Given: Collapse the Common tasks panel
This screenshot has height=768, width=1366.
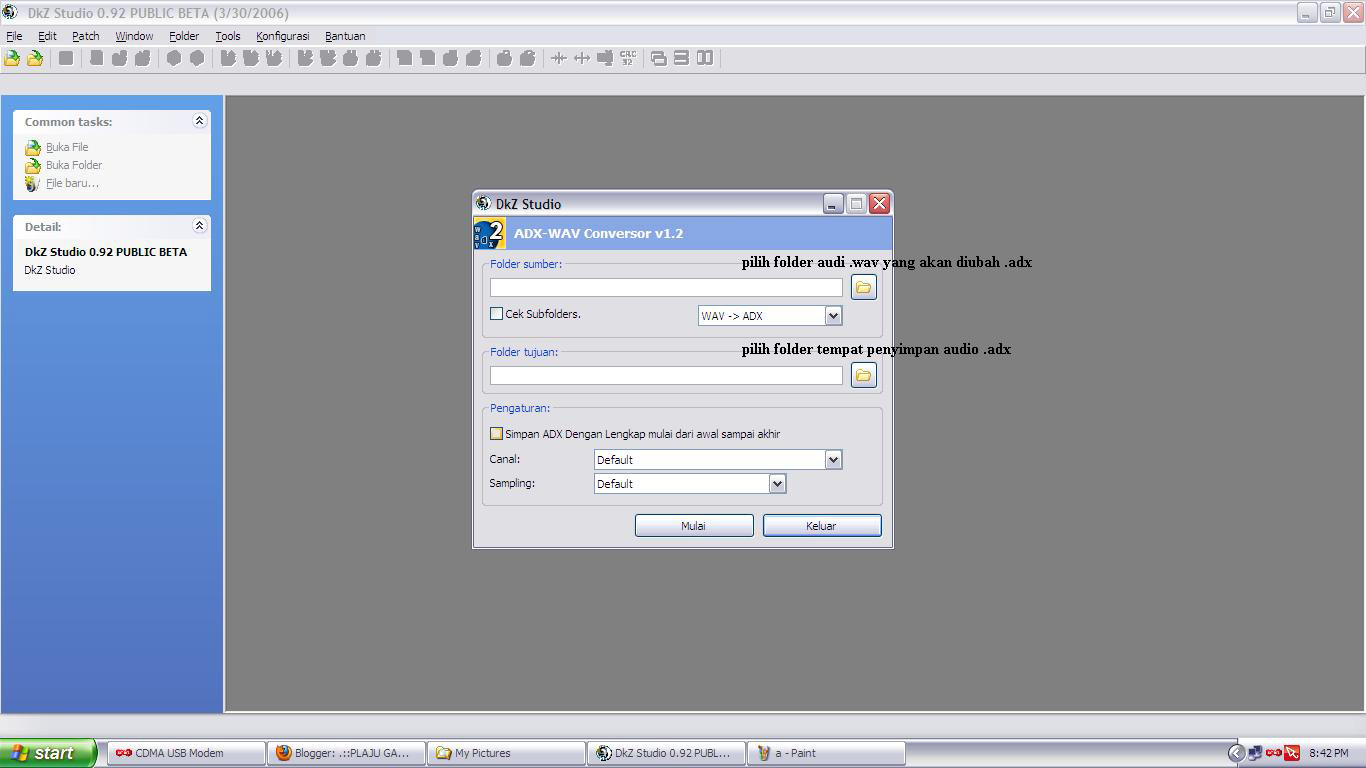Looking at the screenshot, I should pyautogui.click(x=199, y=121).
